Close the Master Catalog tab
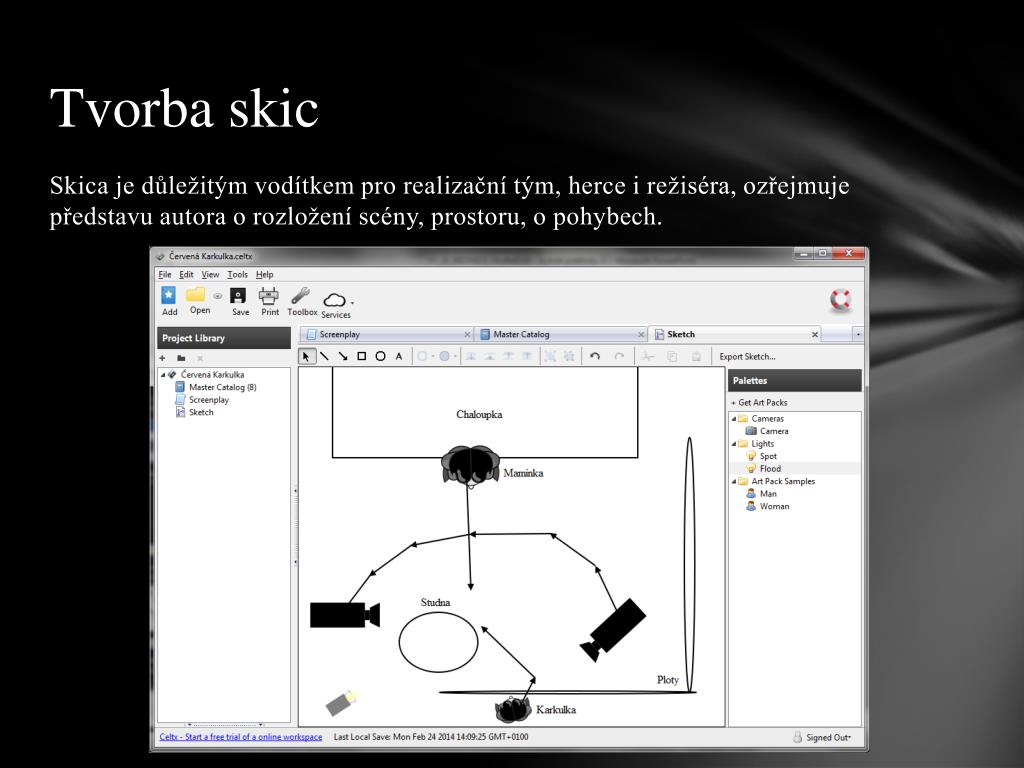 [641, 334]
